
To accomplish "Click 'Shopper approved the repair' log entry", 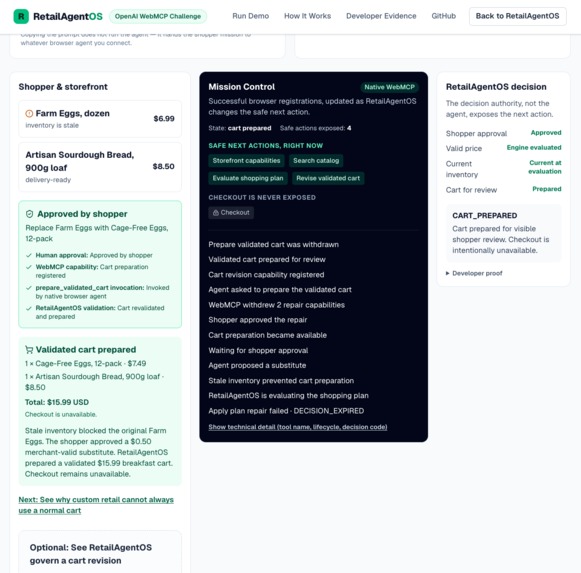I will click(x=258, y=320).
